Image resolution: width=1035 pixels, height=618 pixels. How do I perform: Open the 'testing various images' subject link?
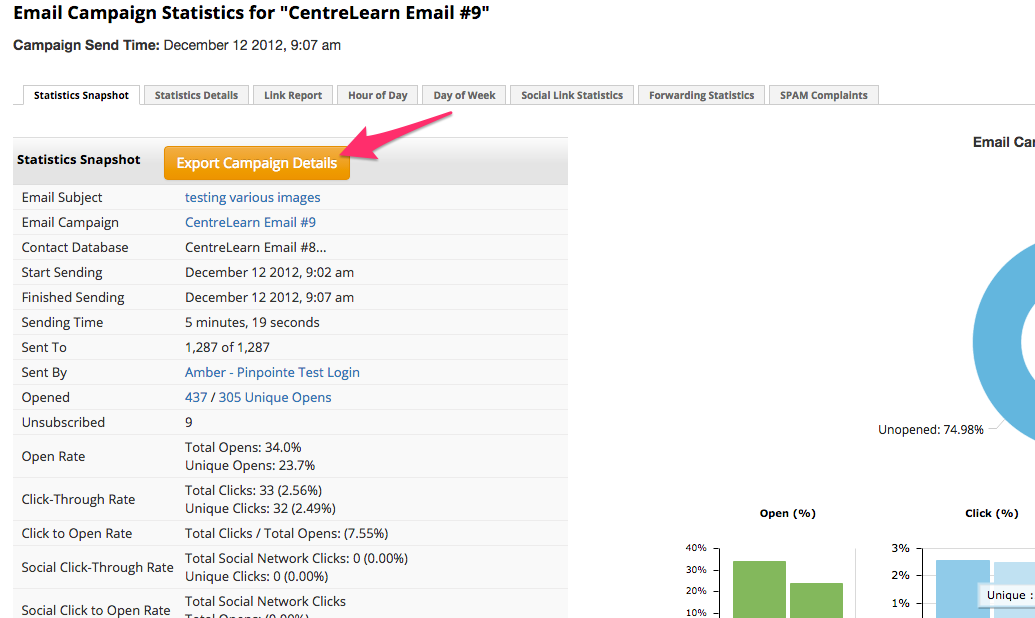click(x=252, y=197)
